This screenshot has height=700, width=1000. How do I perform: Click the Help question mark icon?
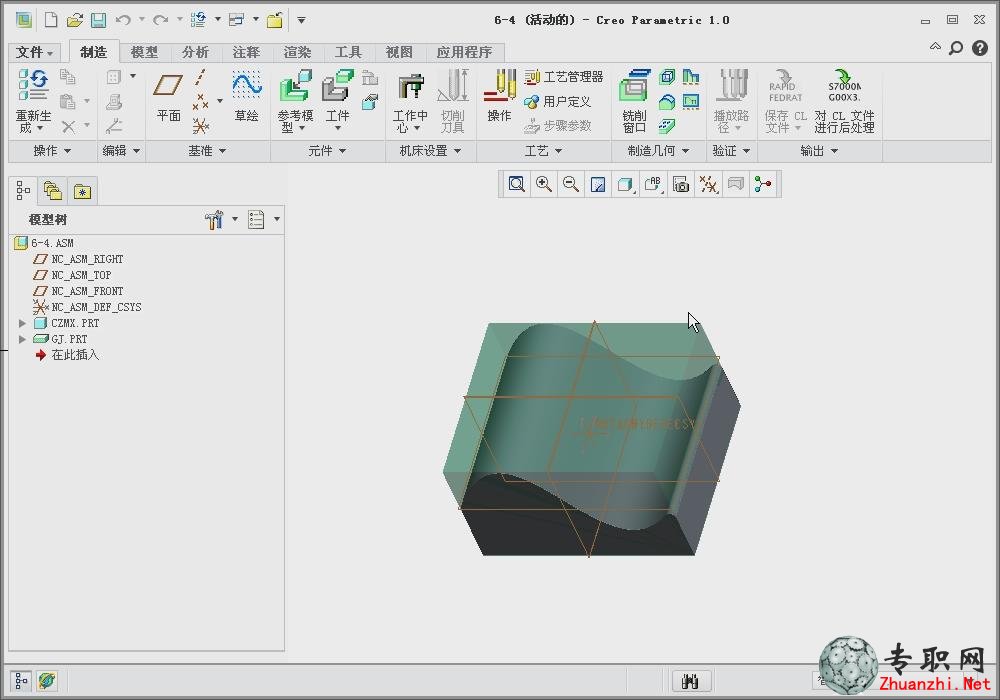coord(980,48)
